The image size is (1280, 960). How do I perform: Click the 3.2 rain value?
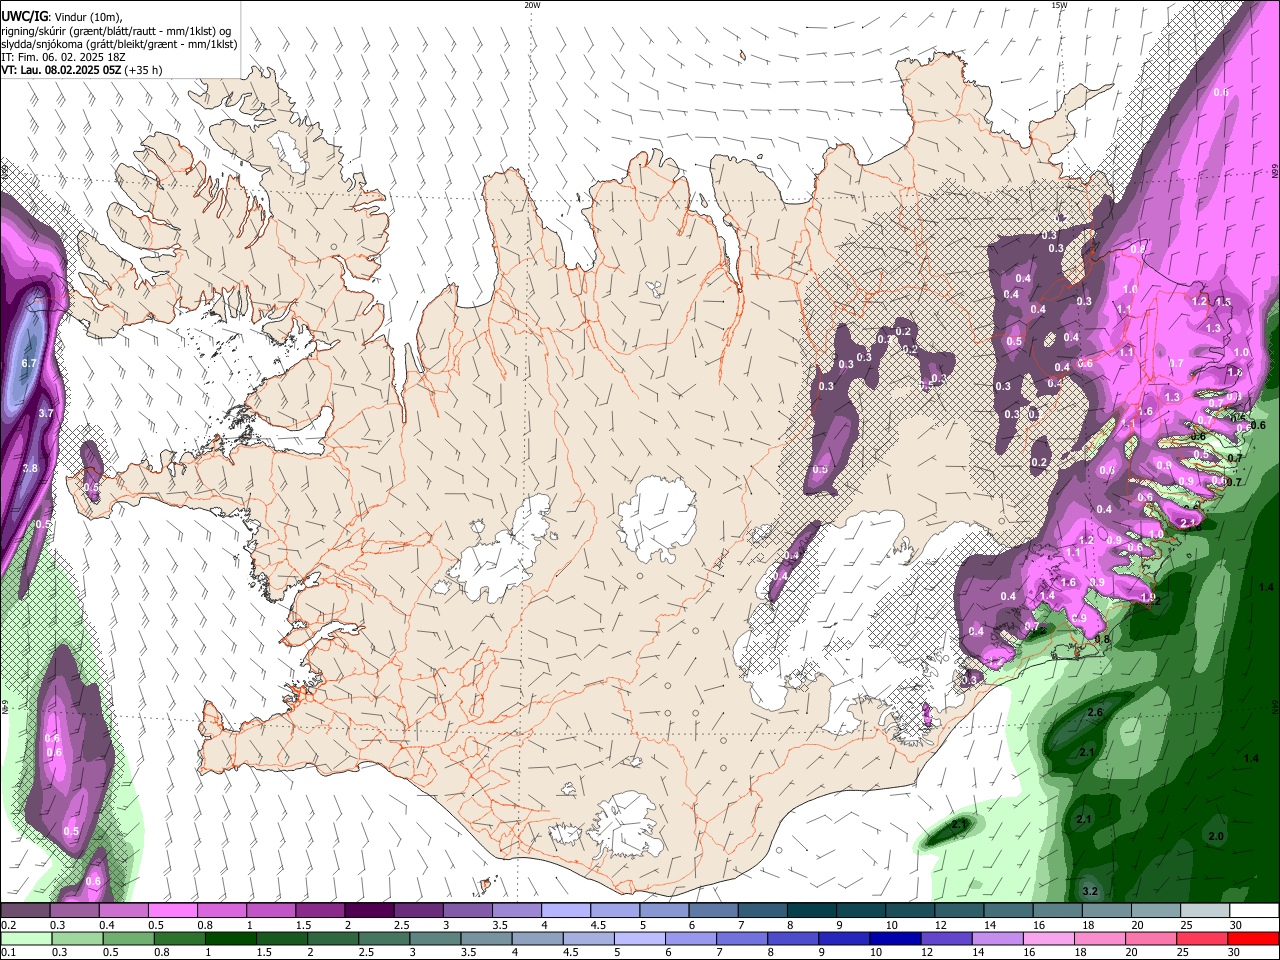(1091, 891)
